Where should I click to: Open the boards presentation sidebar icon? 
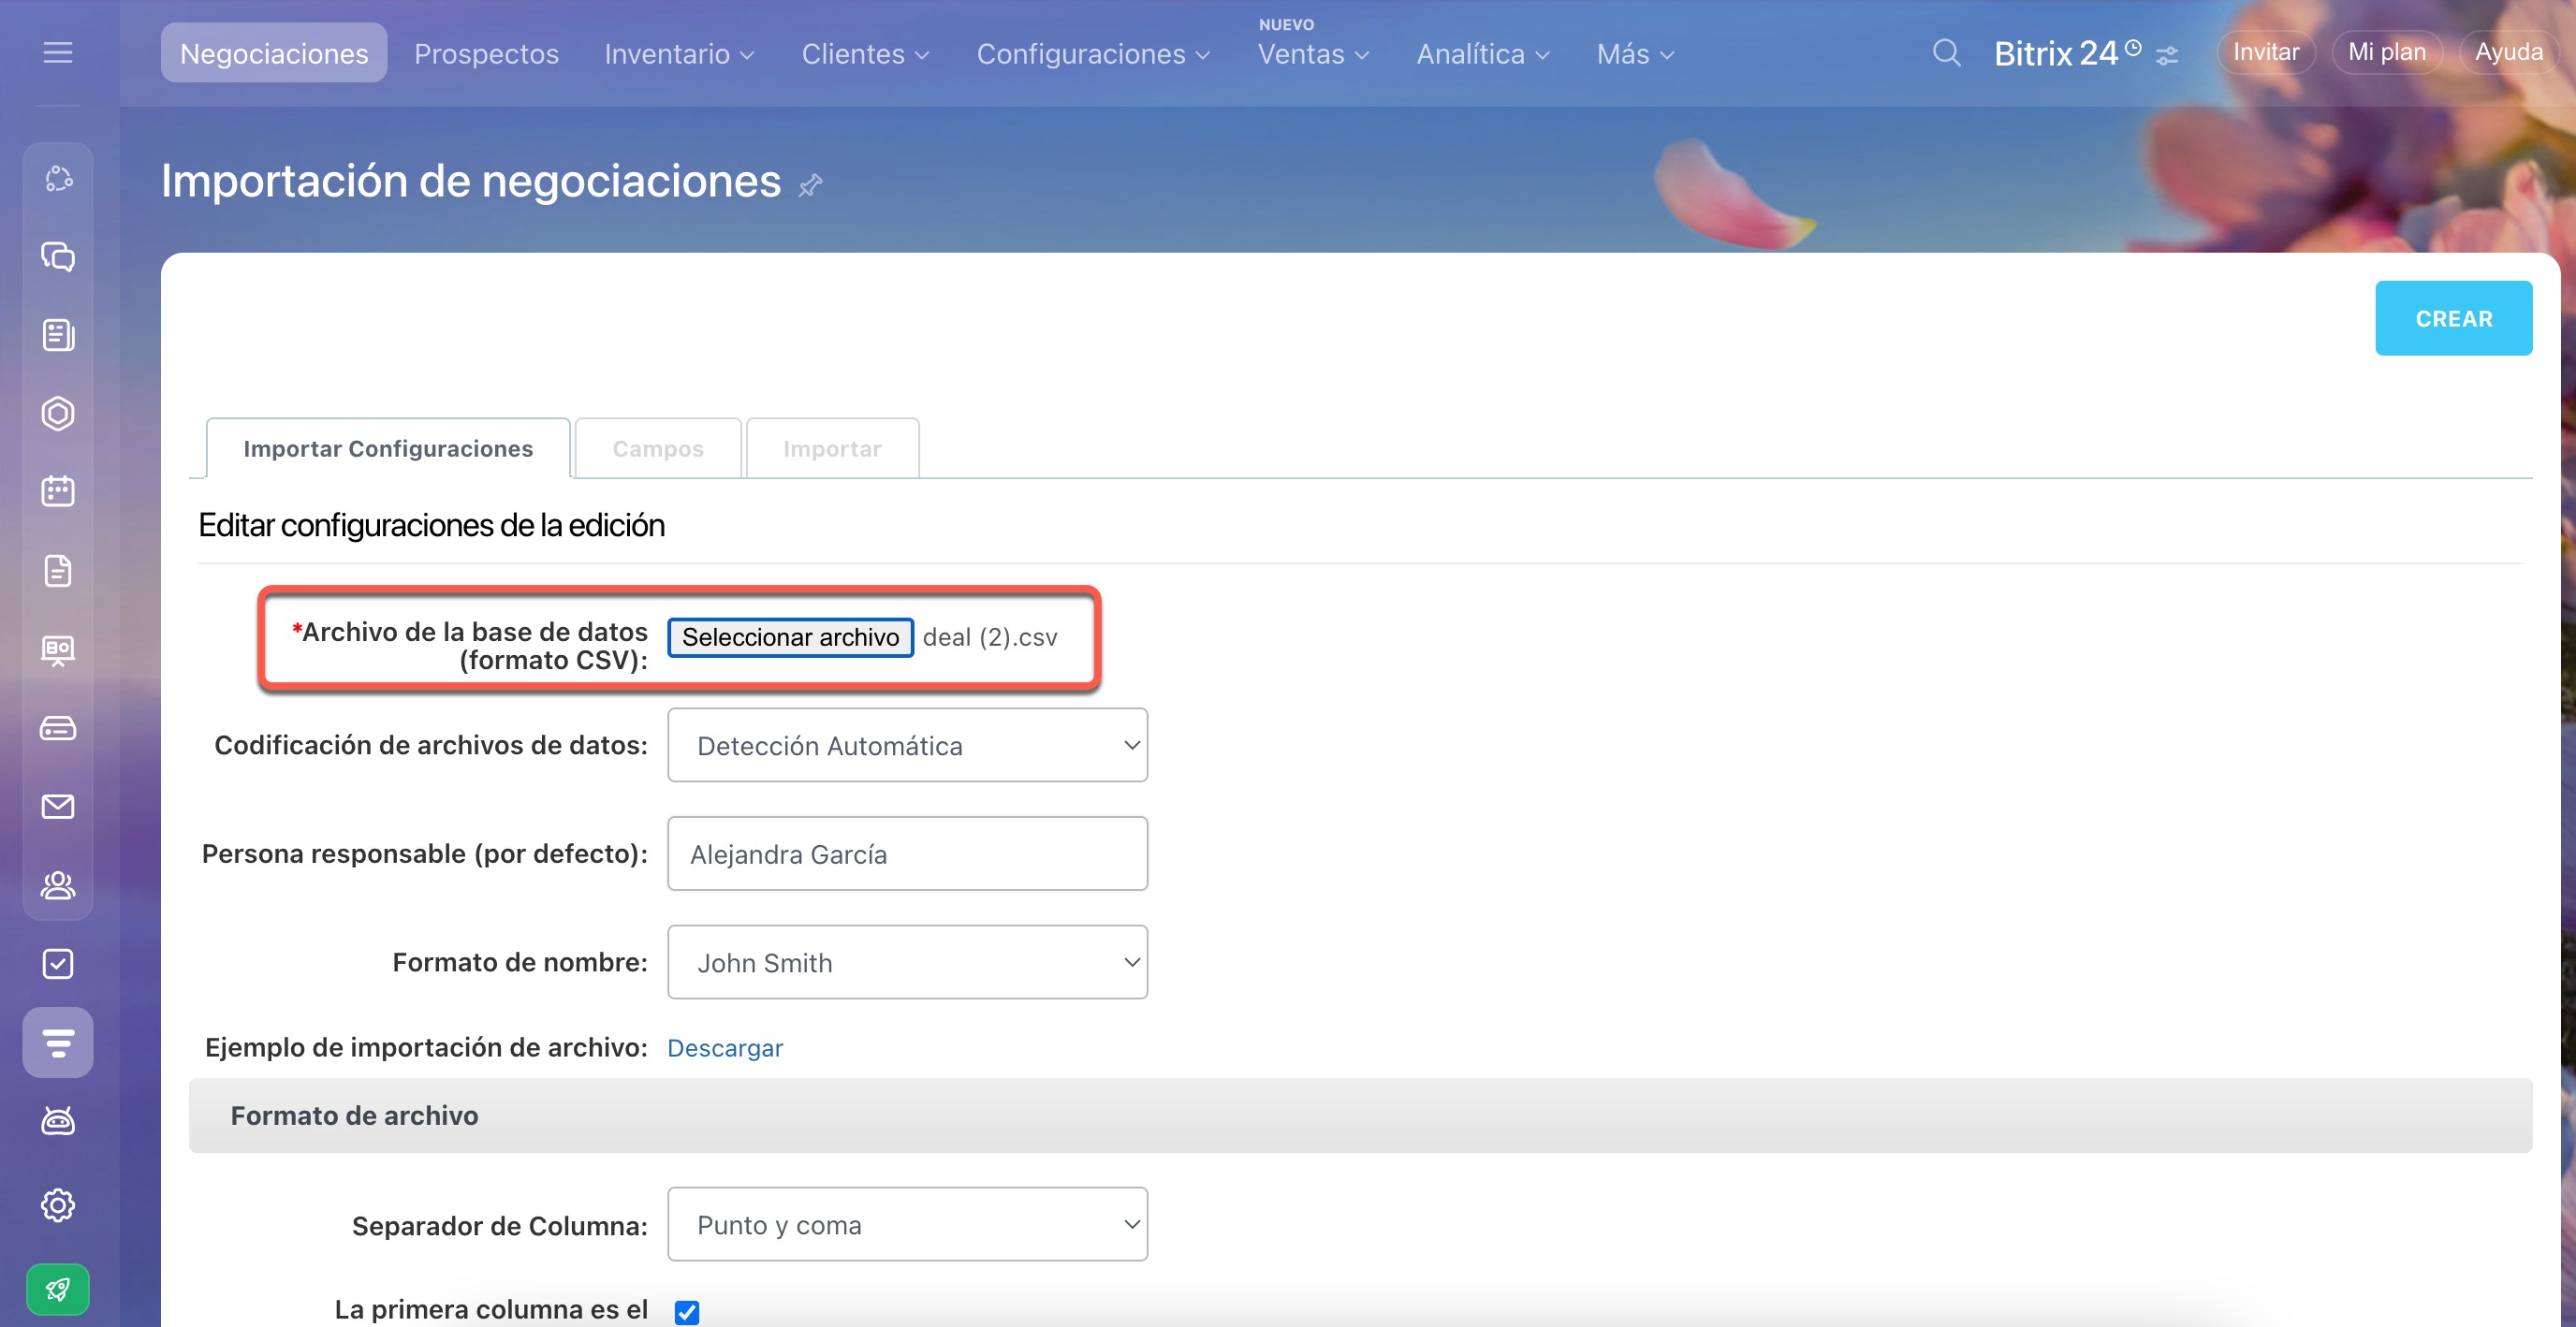pyautogui.click(x=58, y=650)
